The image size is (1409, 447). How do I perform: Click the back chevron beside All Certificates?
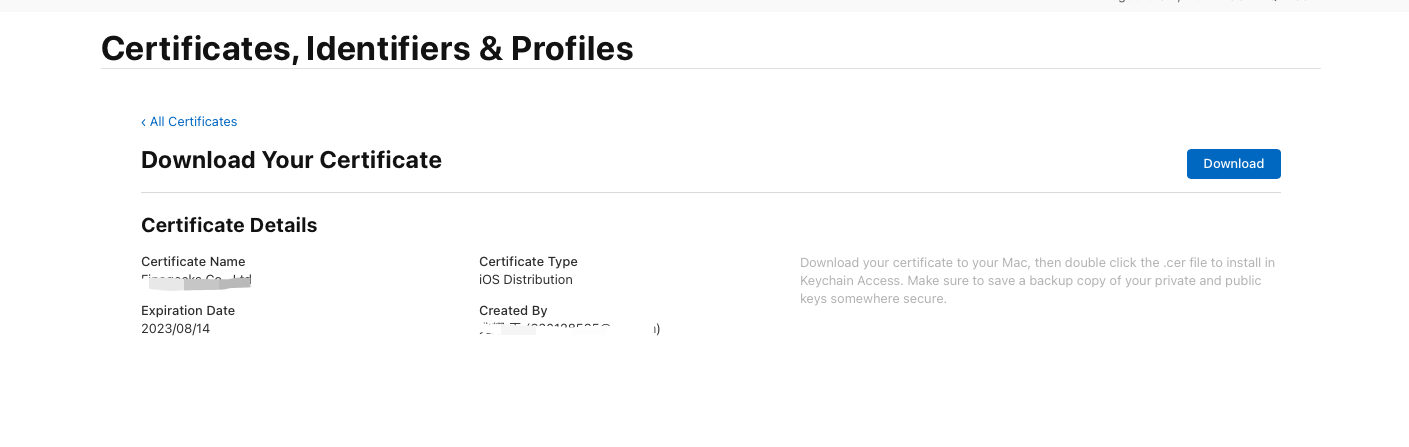pos(143,122)
